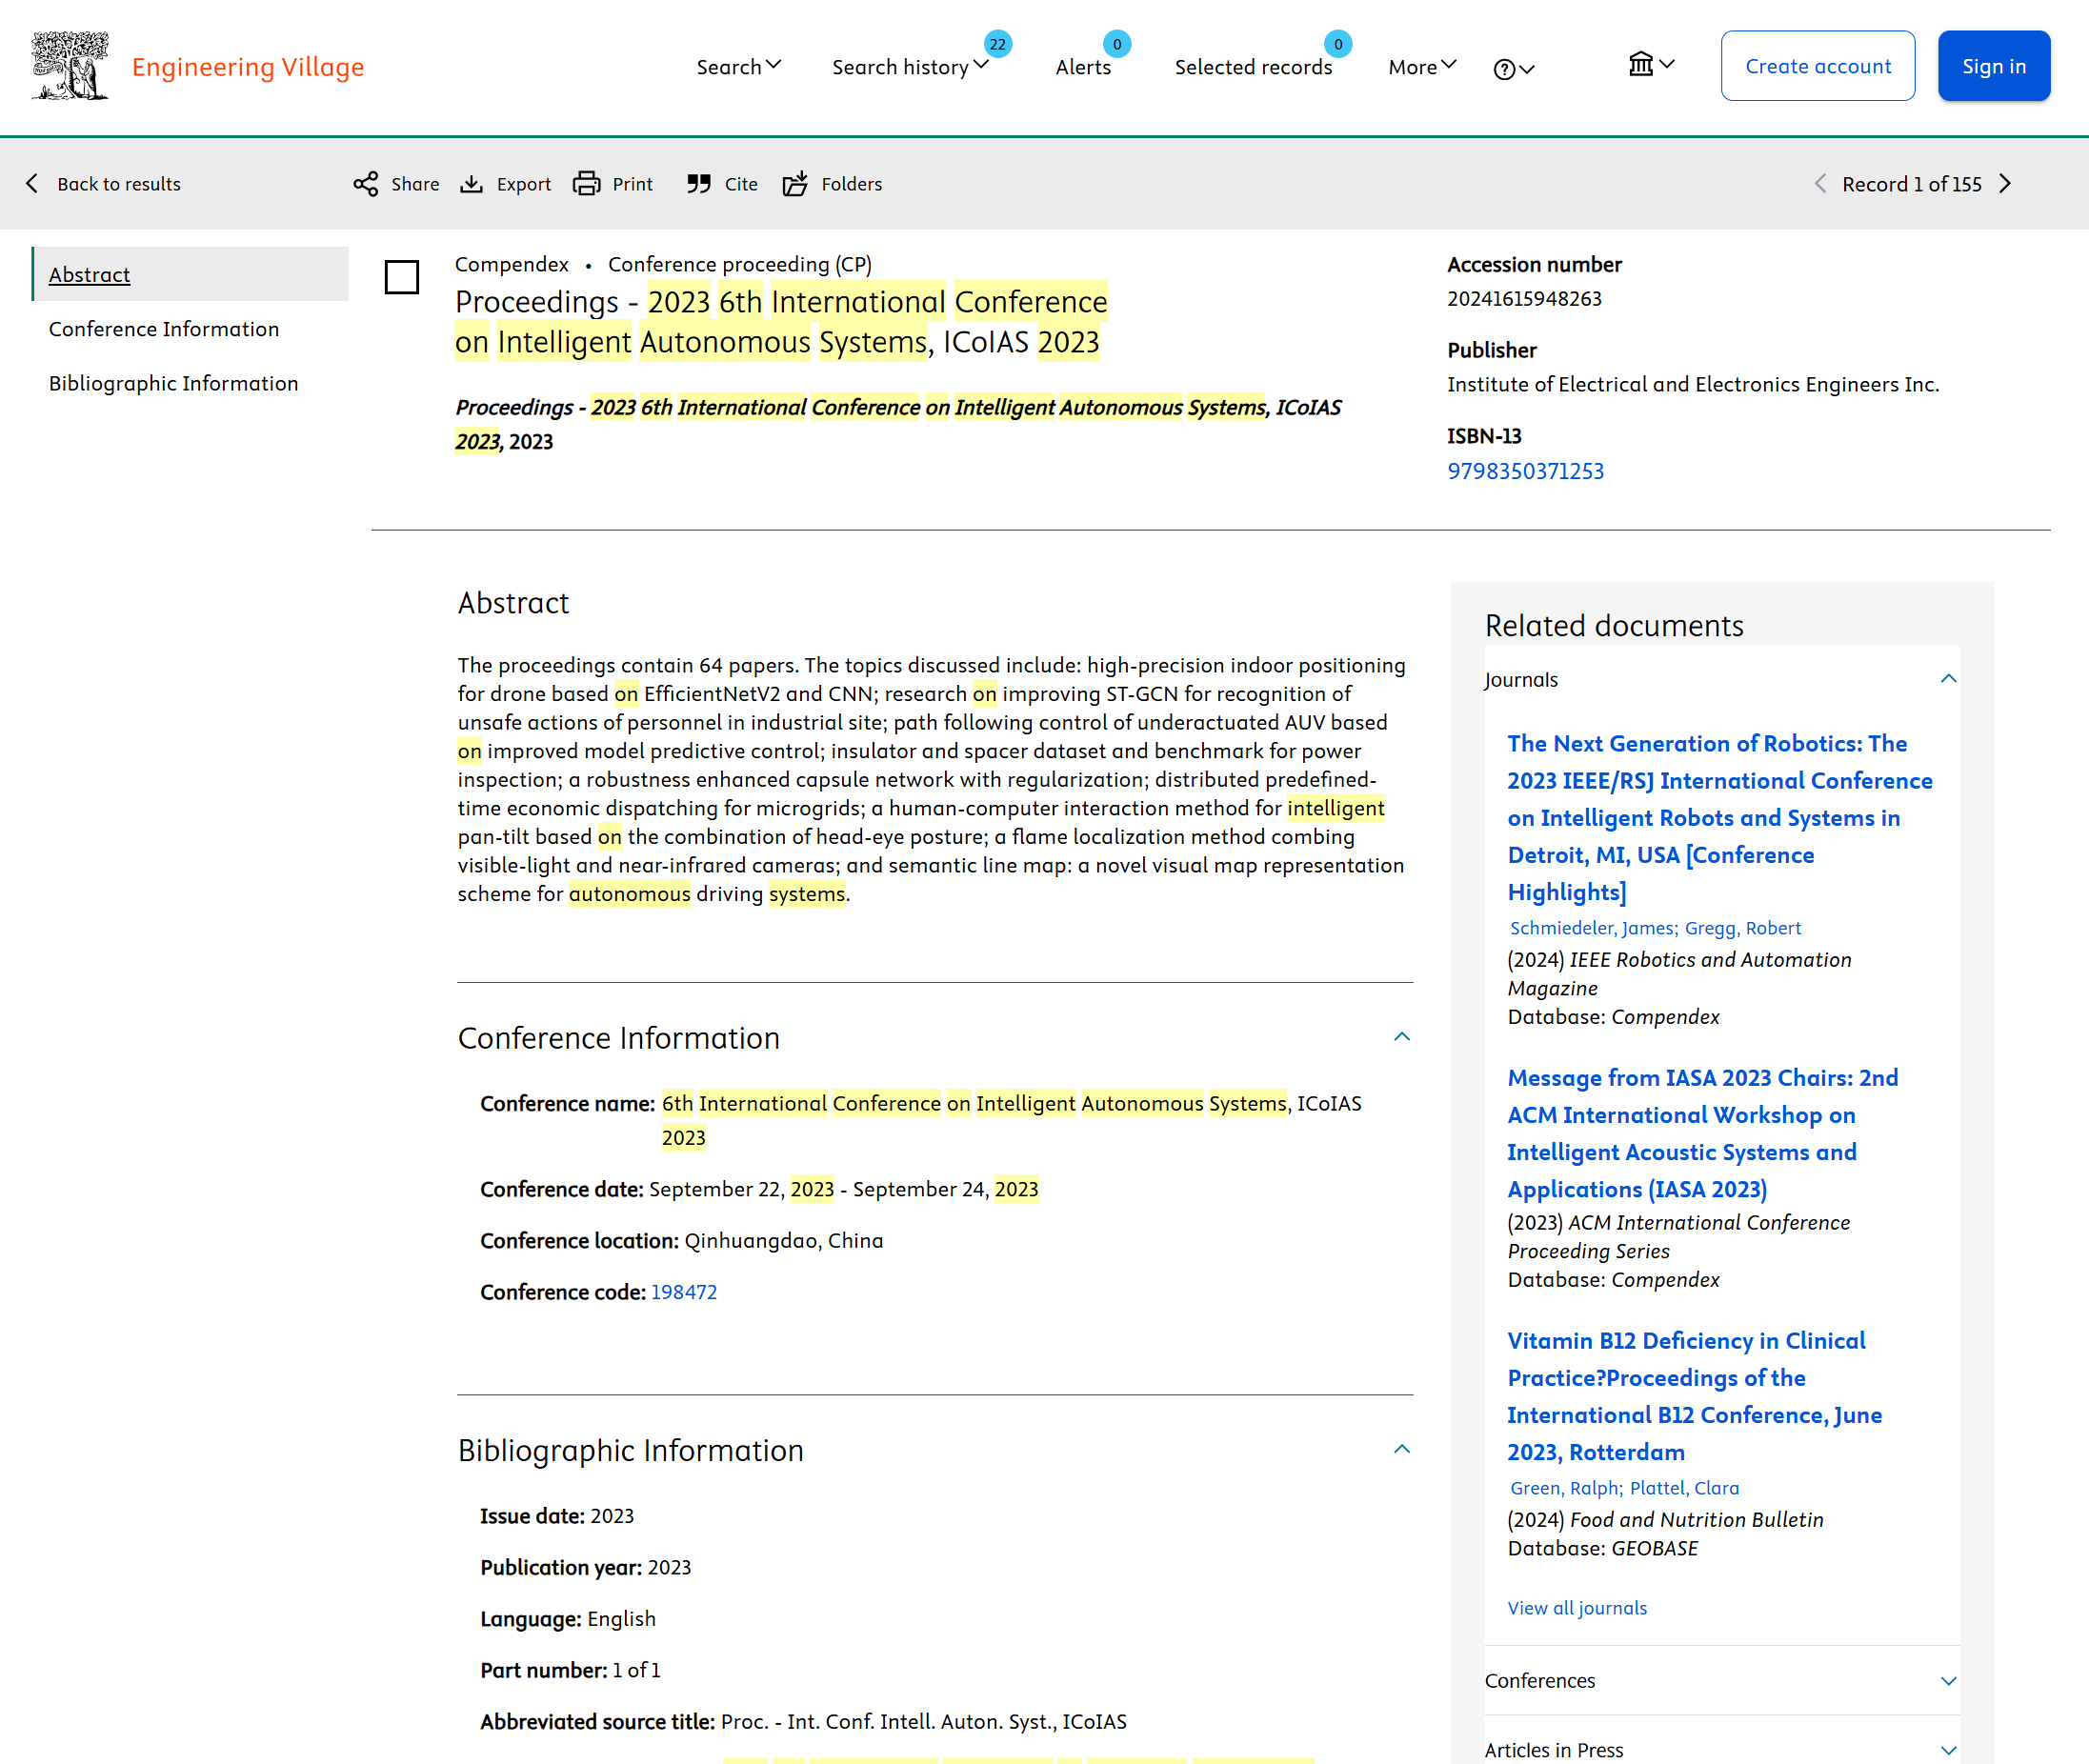Click Record 1 of 155 text
The height and width of the screenshot is (1764, 2089).
pos(1912,184)
